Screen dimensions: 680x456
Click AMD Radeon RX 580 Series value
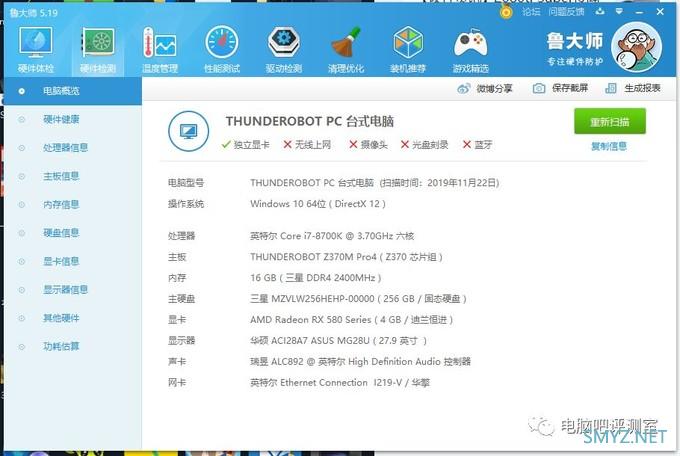351,320
